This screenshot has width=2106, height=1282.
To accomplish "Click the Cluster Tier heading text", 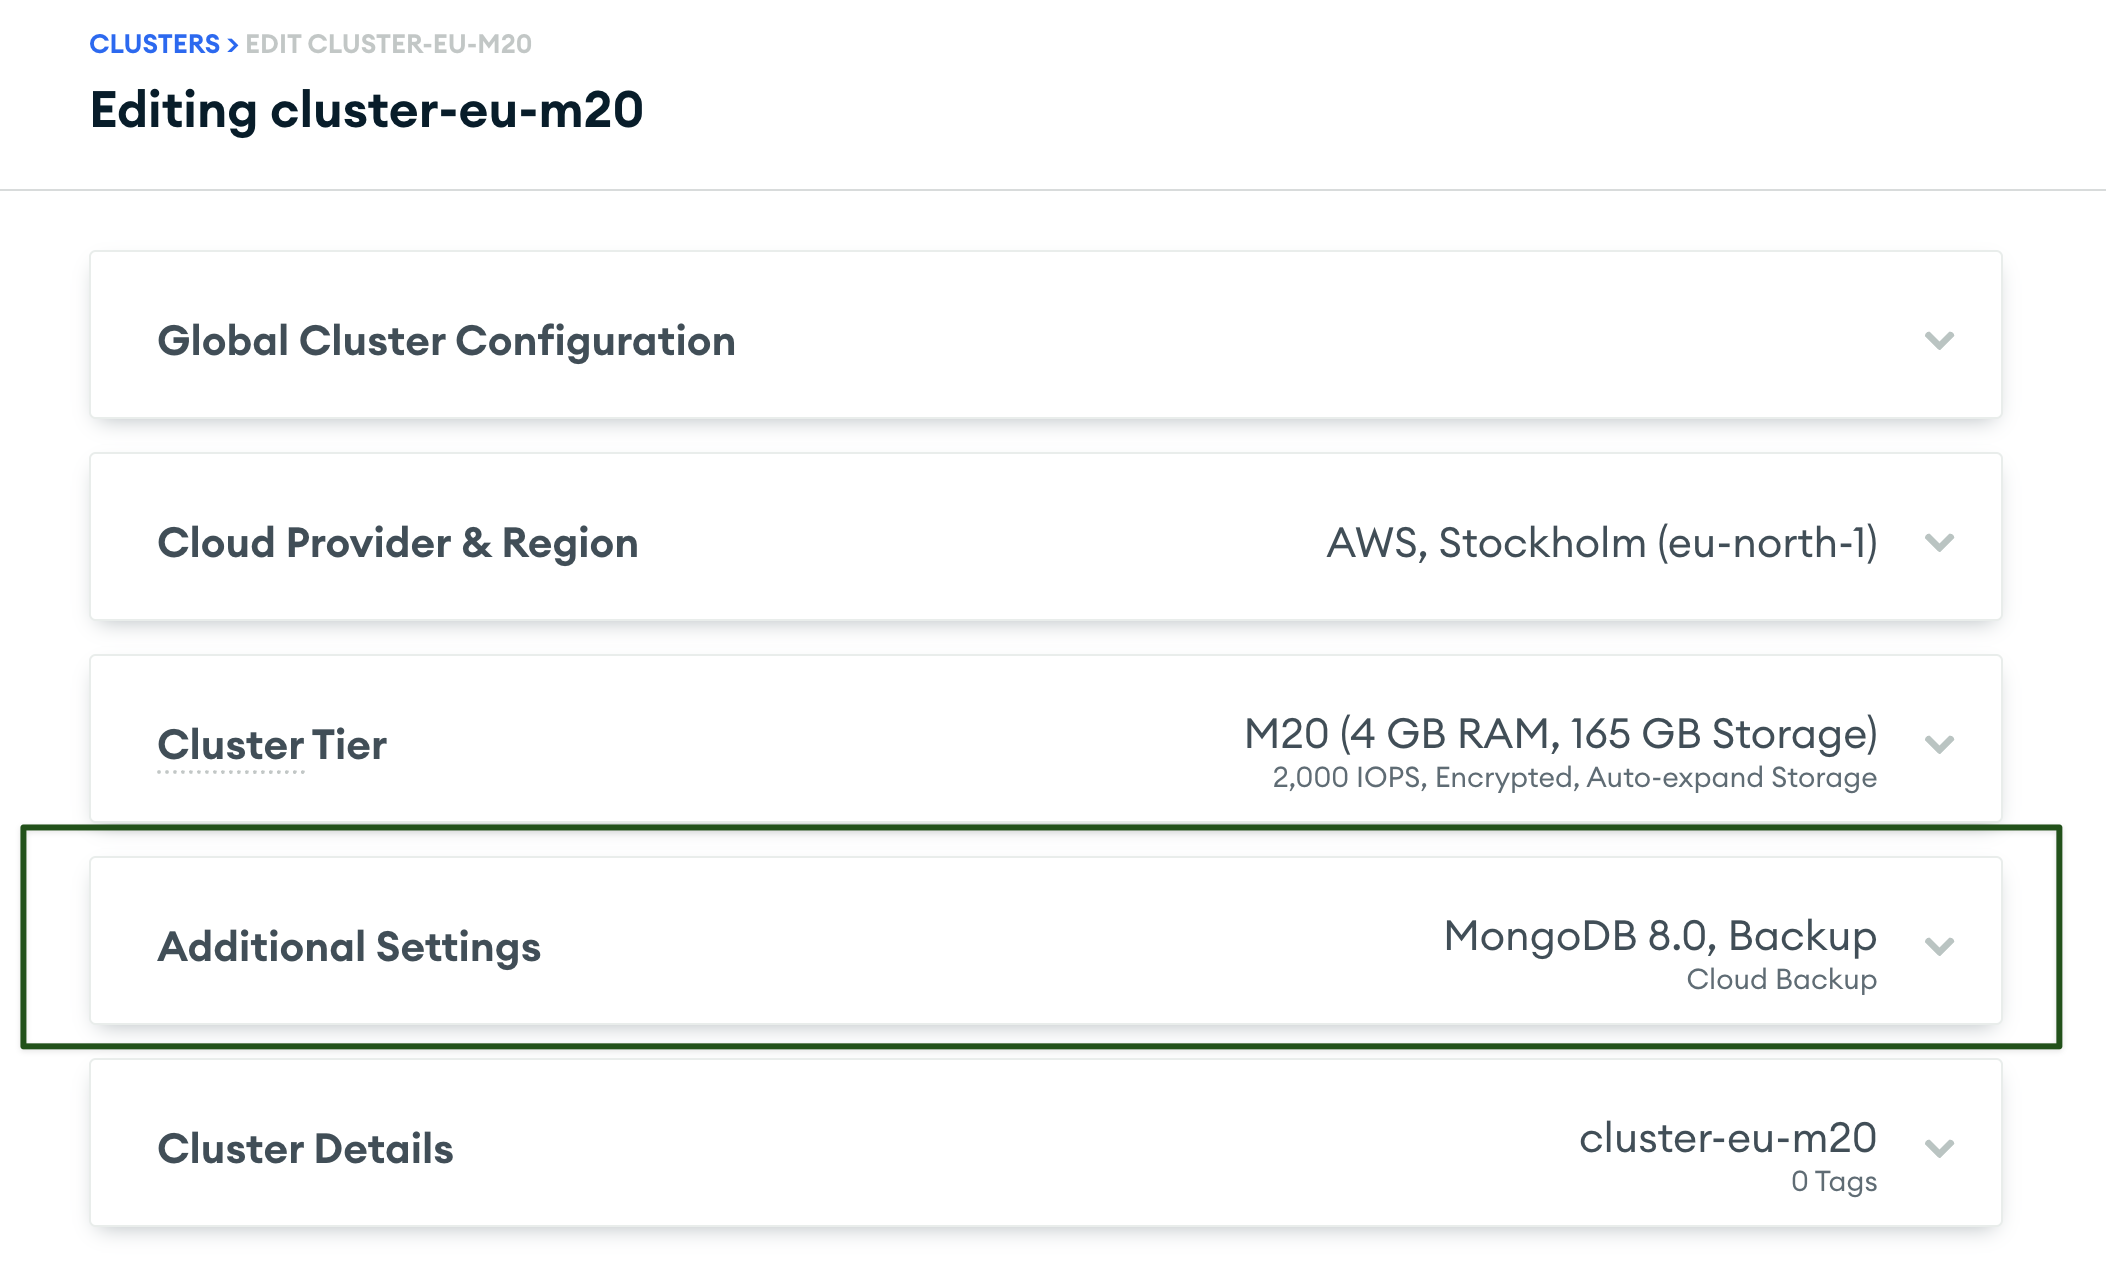I will tap(272, 745).
